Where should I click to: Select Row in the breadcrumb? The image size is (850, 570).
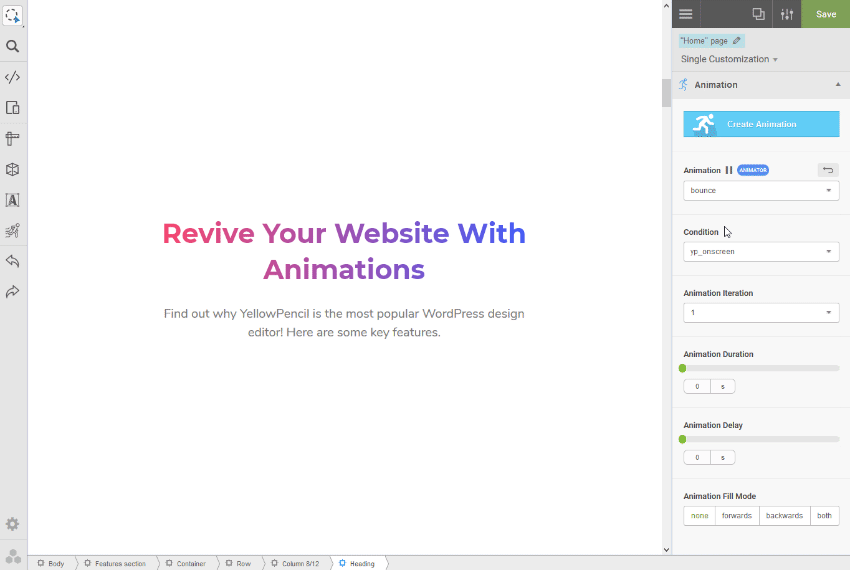click(239, 563)
